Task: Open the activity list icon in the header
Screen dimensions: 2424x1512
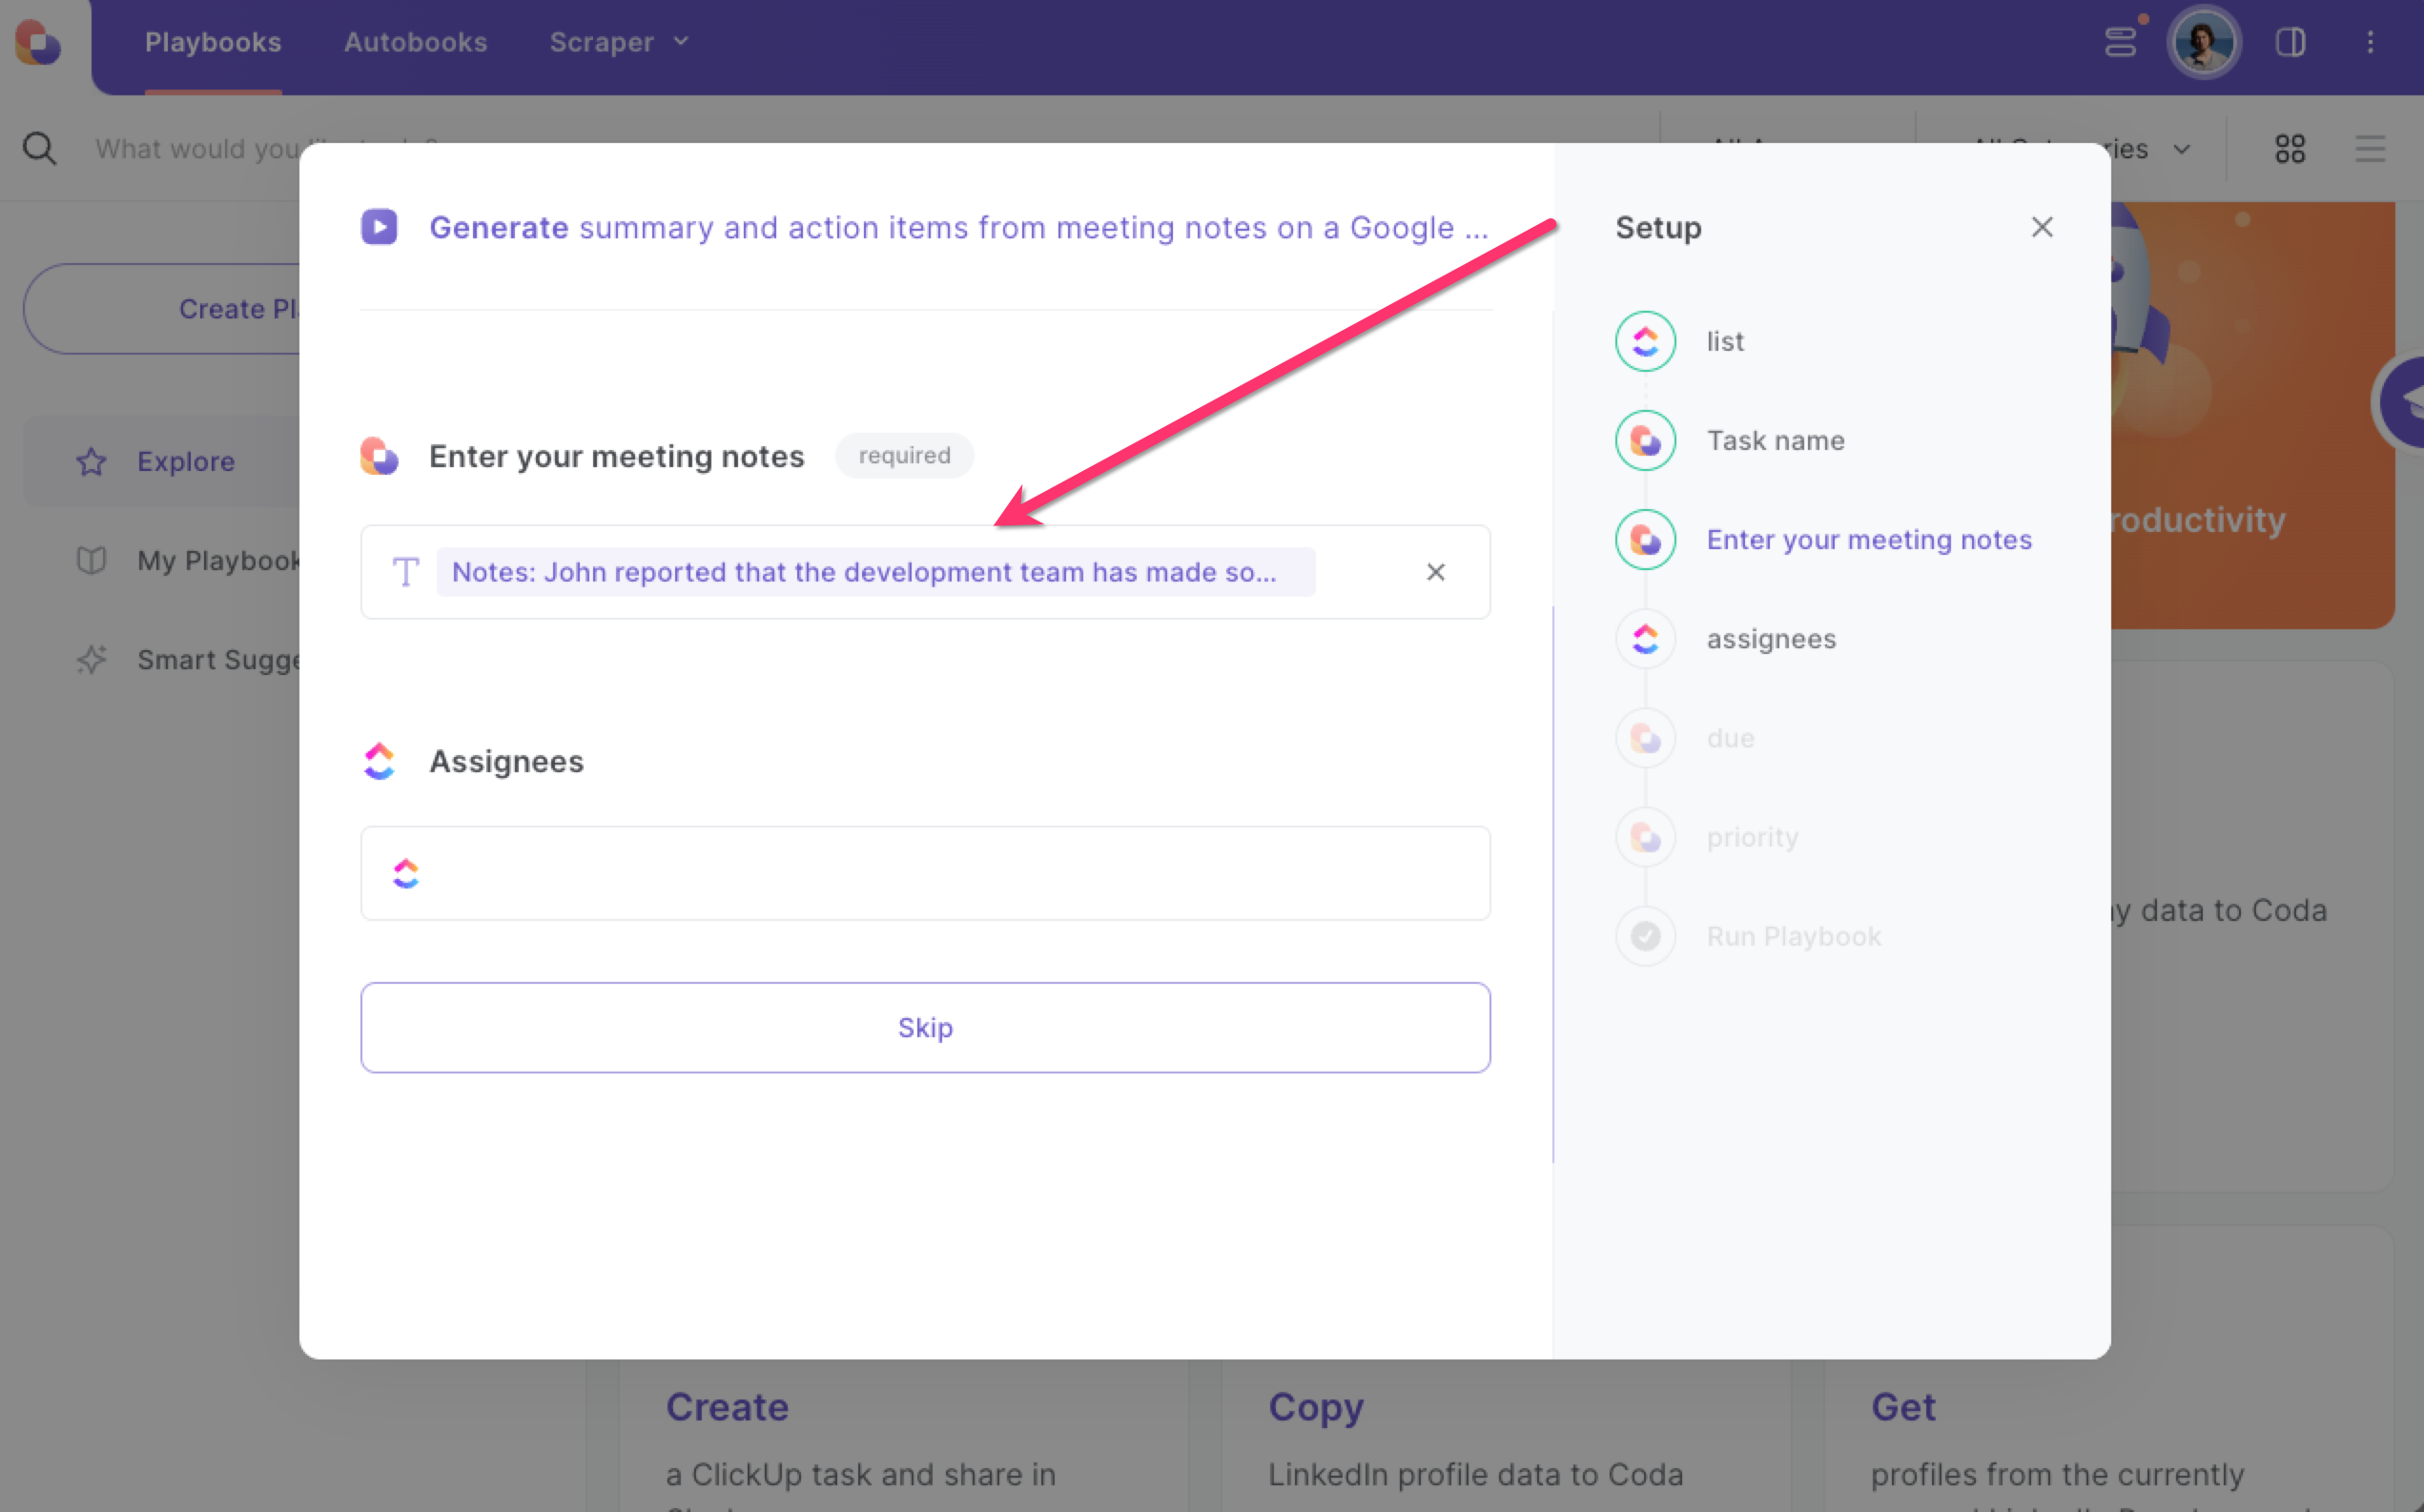Action: [2120, 42]
